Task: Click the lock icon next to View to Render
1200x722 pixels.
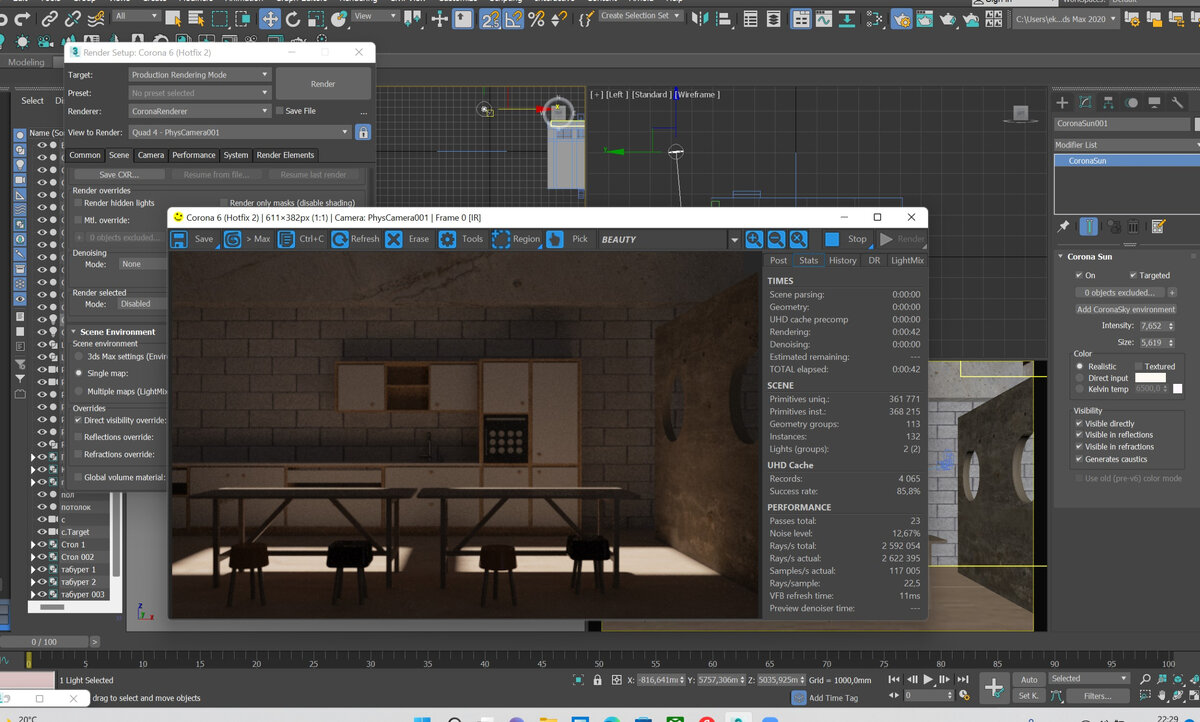Action: point(363,132)
